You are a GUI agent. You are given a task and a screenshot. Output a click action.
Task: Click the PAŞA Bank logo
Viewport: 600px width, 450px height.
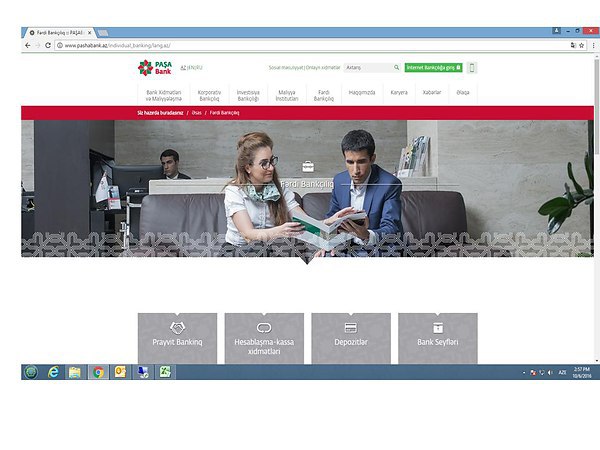(154, 68)
